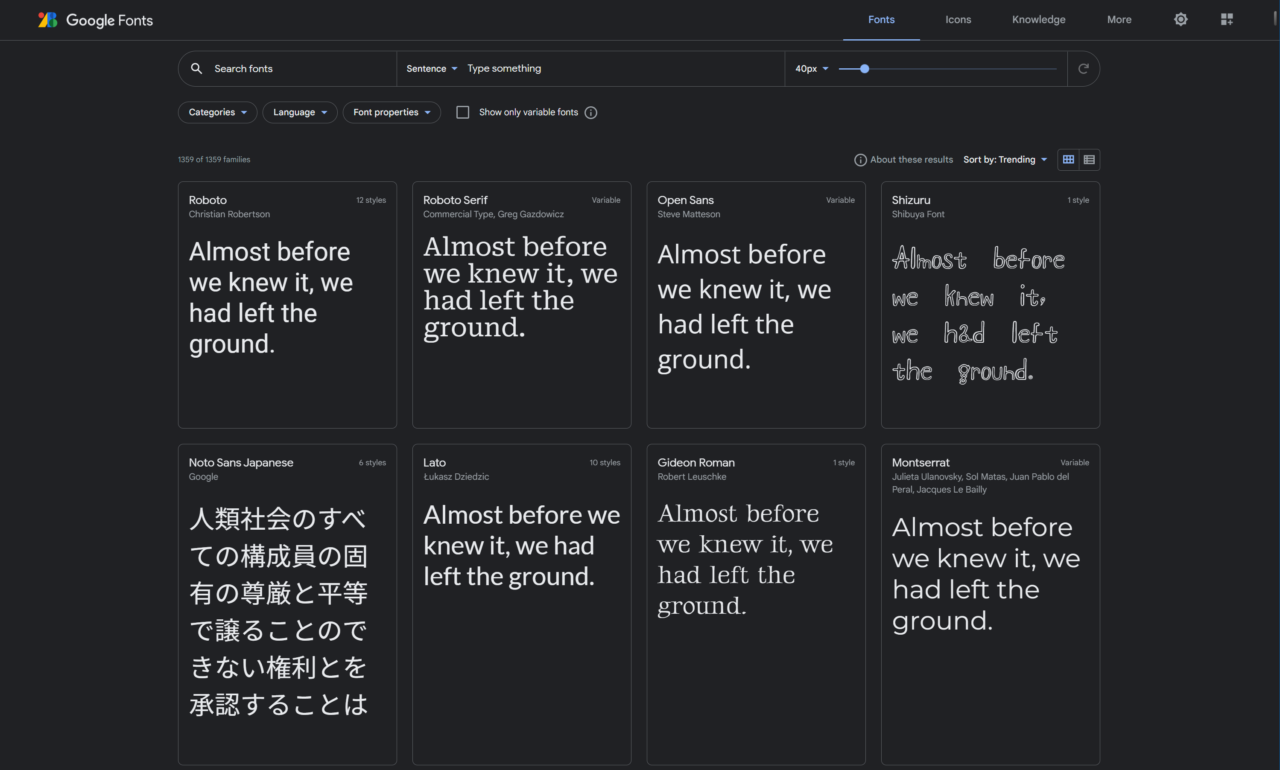This screenshot has width=1280, height=770.
Task: Open the Sentence preview type dropdown
Action: [432, 69]
